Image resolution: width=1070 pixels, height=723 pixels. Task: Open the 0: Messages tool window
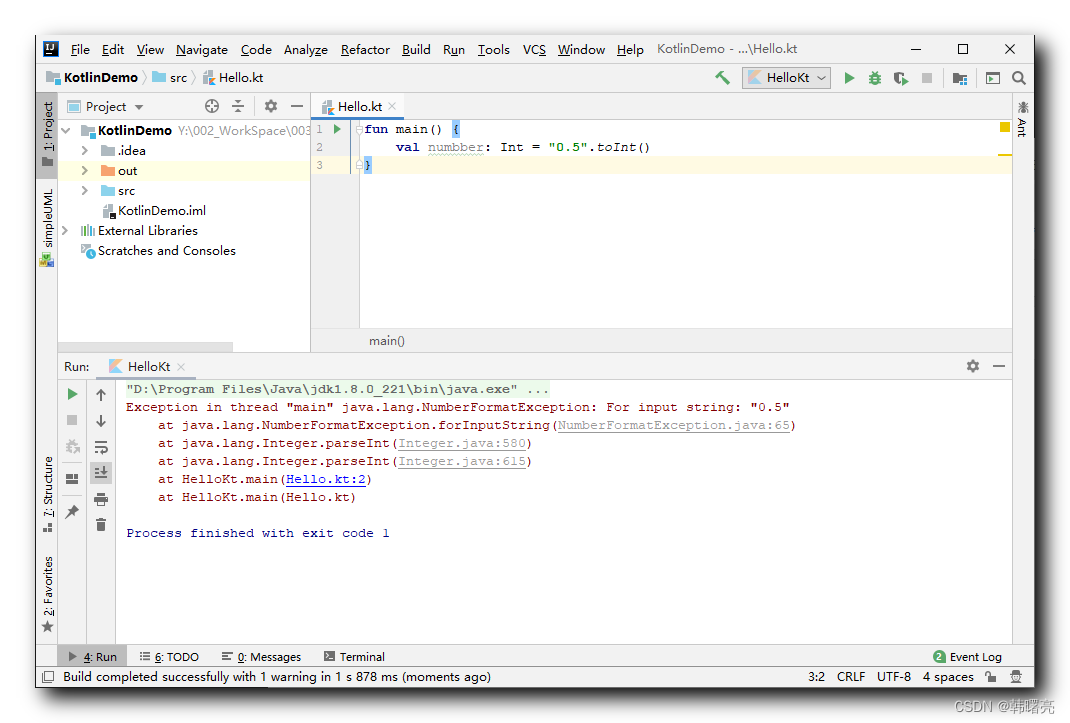(261, 657)
